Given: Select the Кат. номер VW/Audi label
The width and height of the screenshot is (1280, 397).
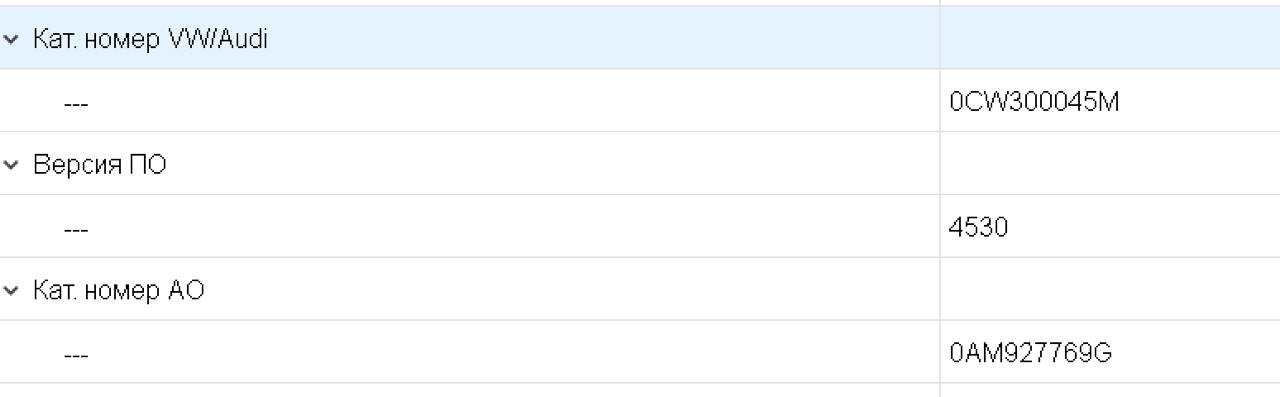Looking at the screenshot, I should pos(150,39).
